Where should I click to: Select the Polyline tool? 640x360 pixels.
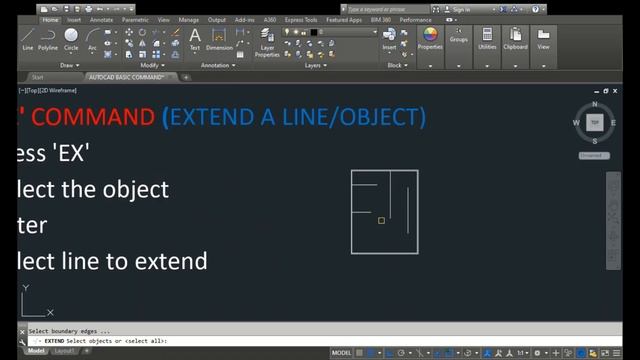tap(48, 39)
